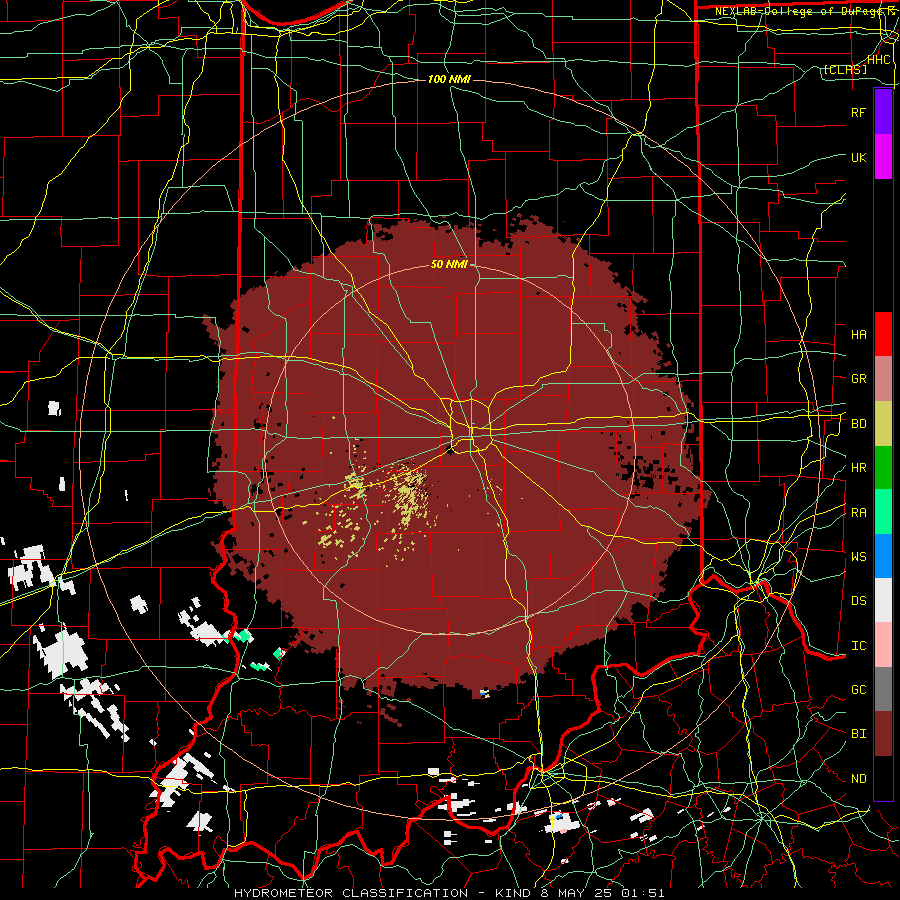This screenshot has height=900, width=900.
Task: Click the "GC" legend label
Action: (x=858, y=690)
